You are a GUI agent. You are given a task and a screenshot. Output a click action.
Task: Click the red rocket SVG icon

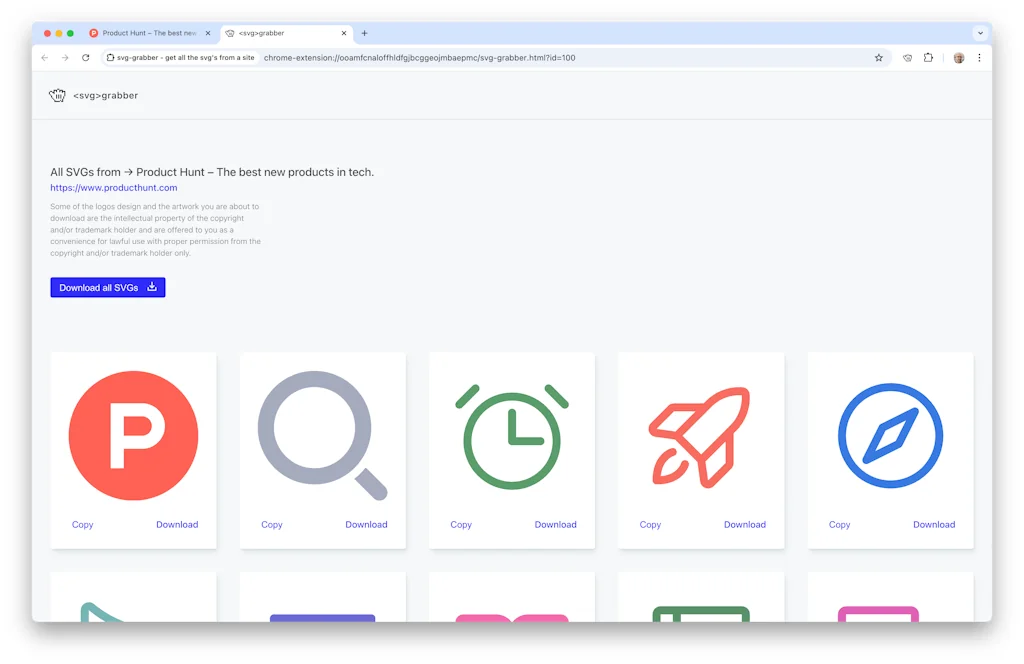[700, 436]
